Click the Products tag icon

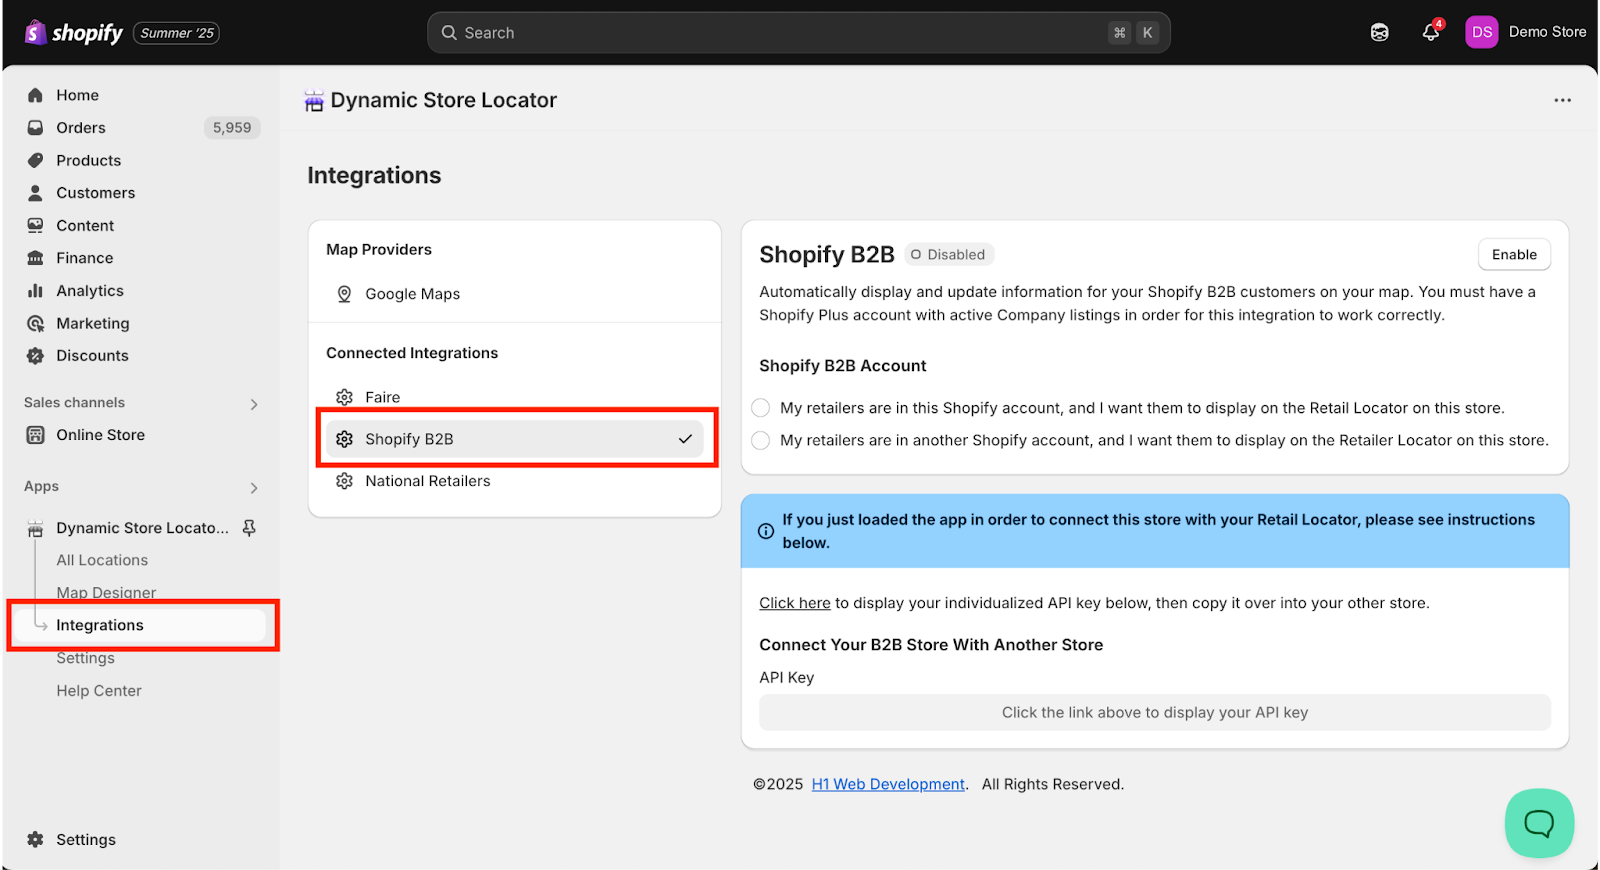click(35, 160)
